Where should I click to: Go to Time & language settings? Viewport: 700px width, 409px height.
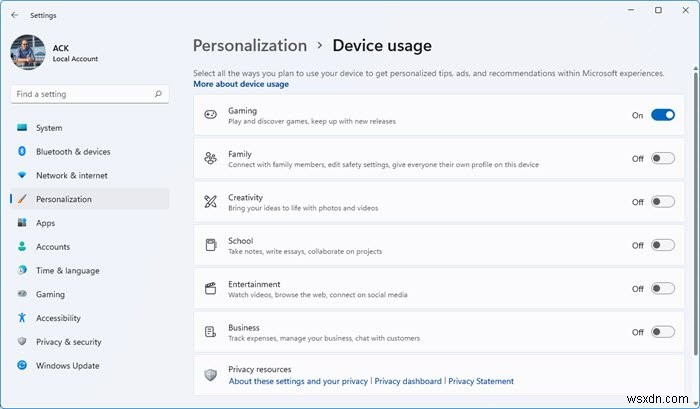67,271
